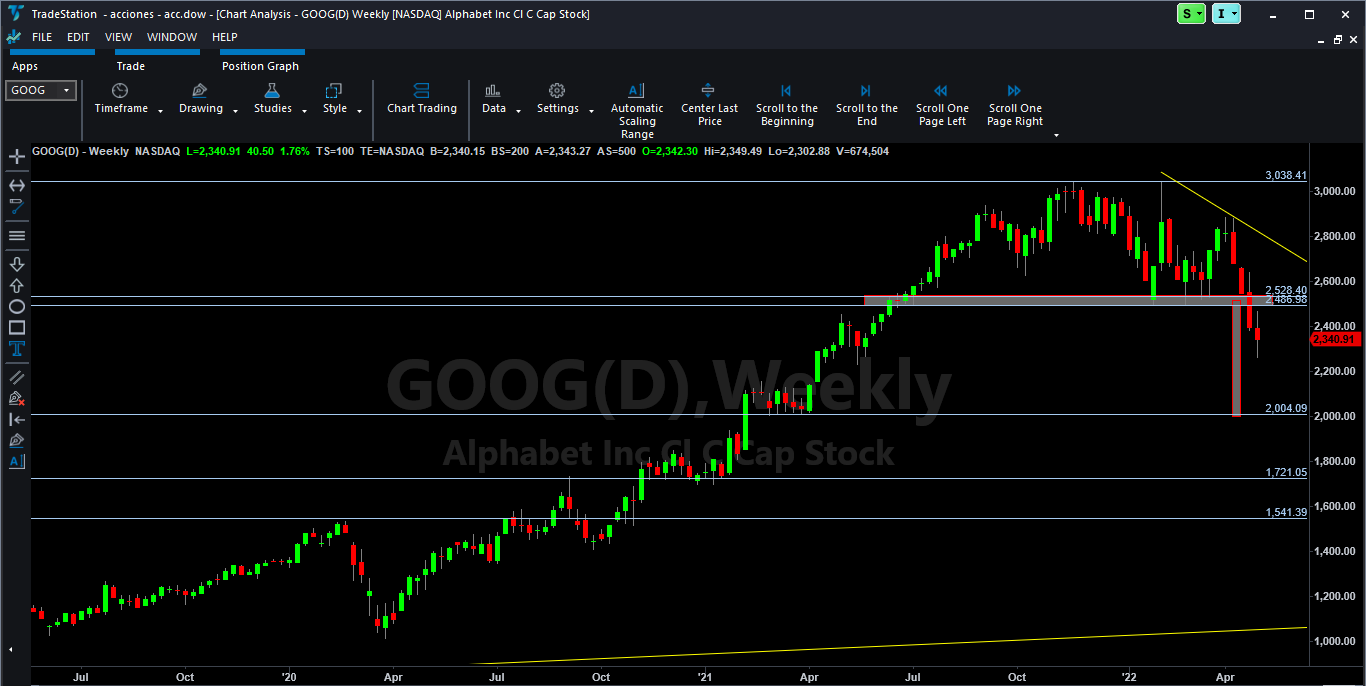Click the pen with red X icon
1366x686 pixels.
click(x=17, y=398)
